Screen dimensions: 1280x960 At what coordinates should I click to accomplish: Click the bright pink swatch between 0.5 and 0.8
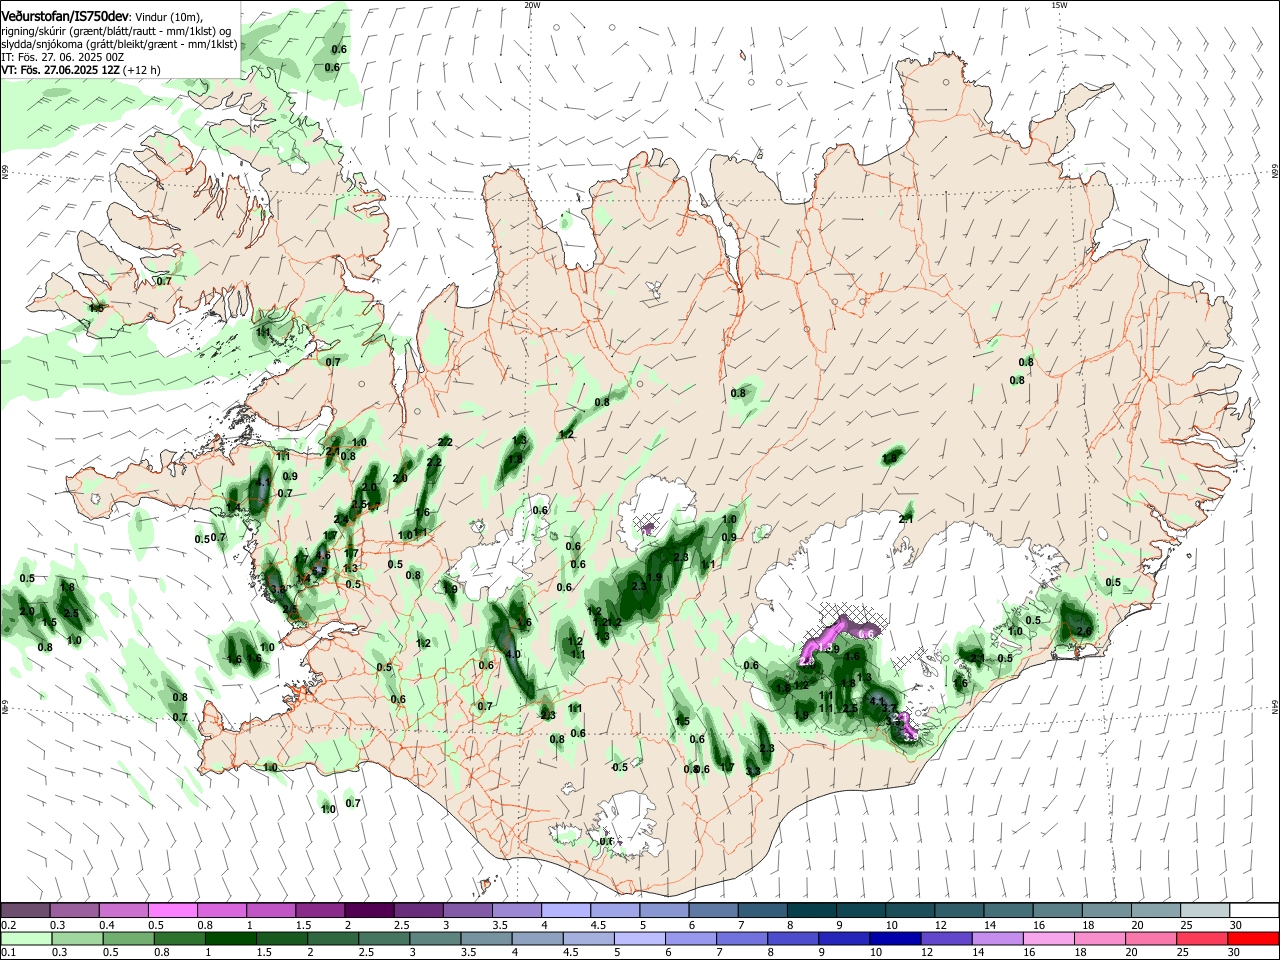point(173,910)
